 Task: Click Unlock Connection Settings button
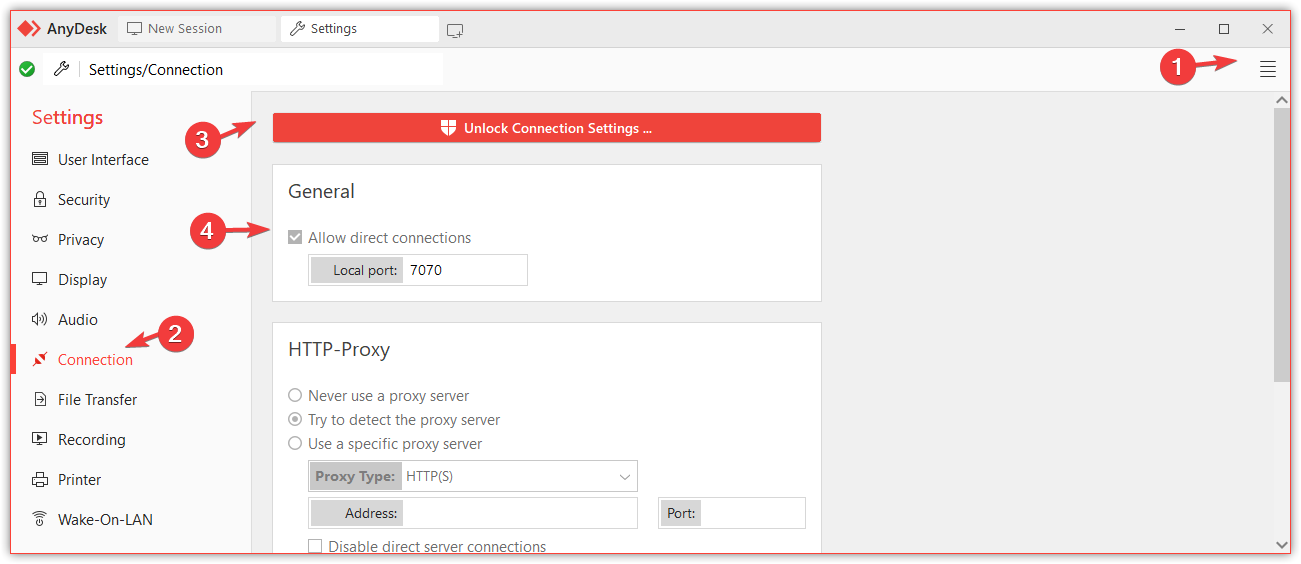click(547, 128)
